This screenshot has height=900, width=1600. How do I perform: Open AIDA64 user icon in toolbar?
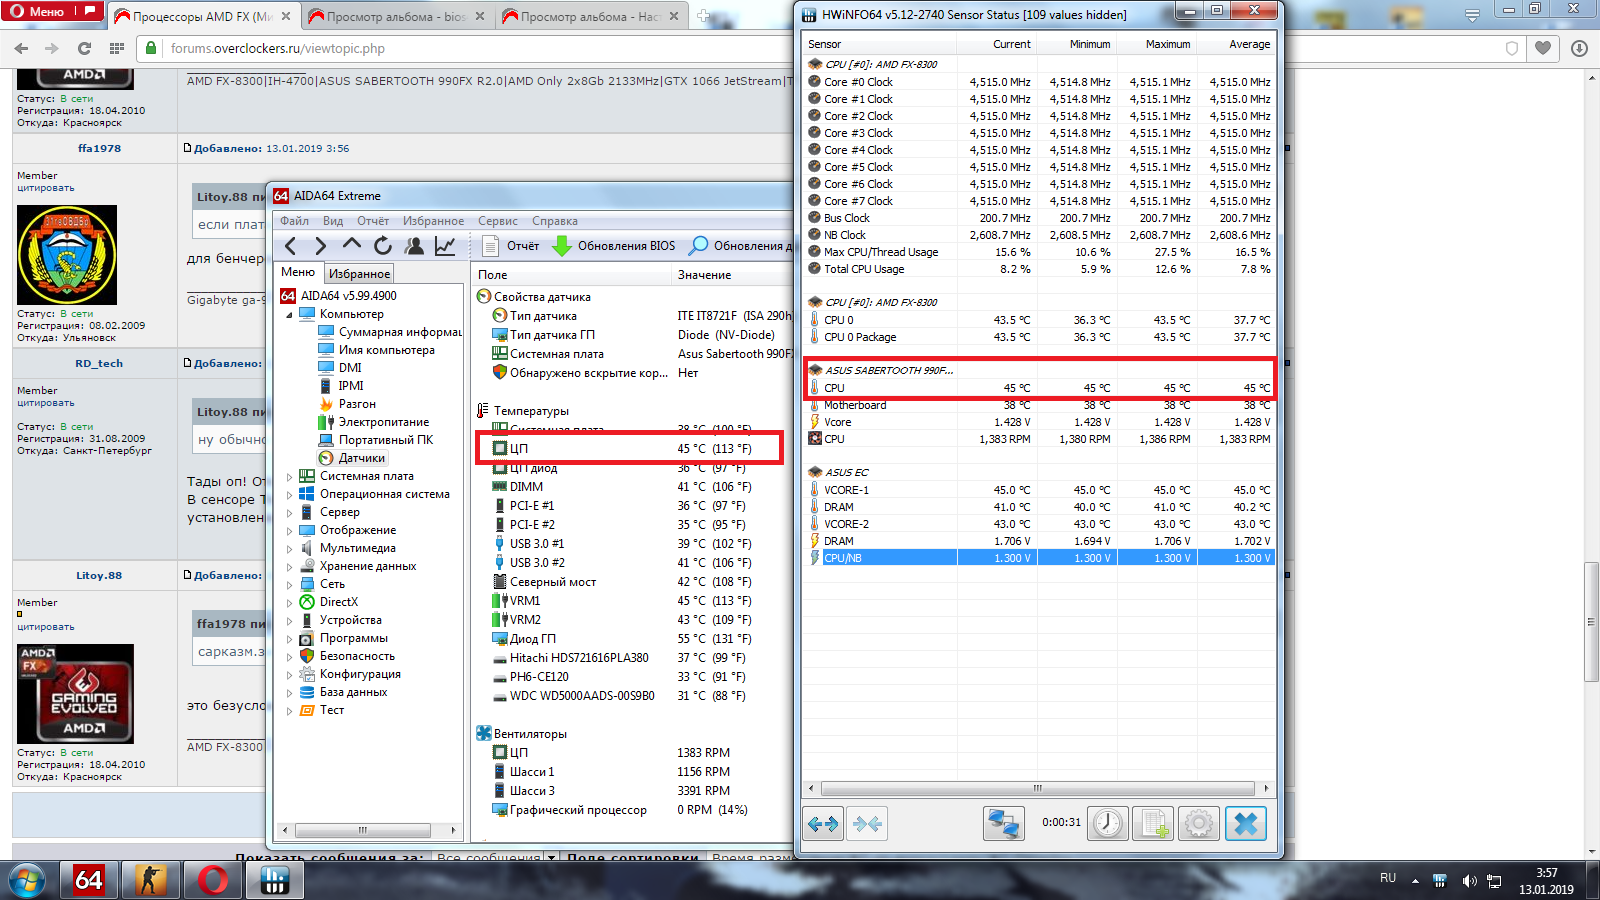click(x=414, y=246)
